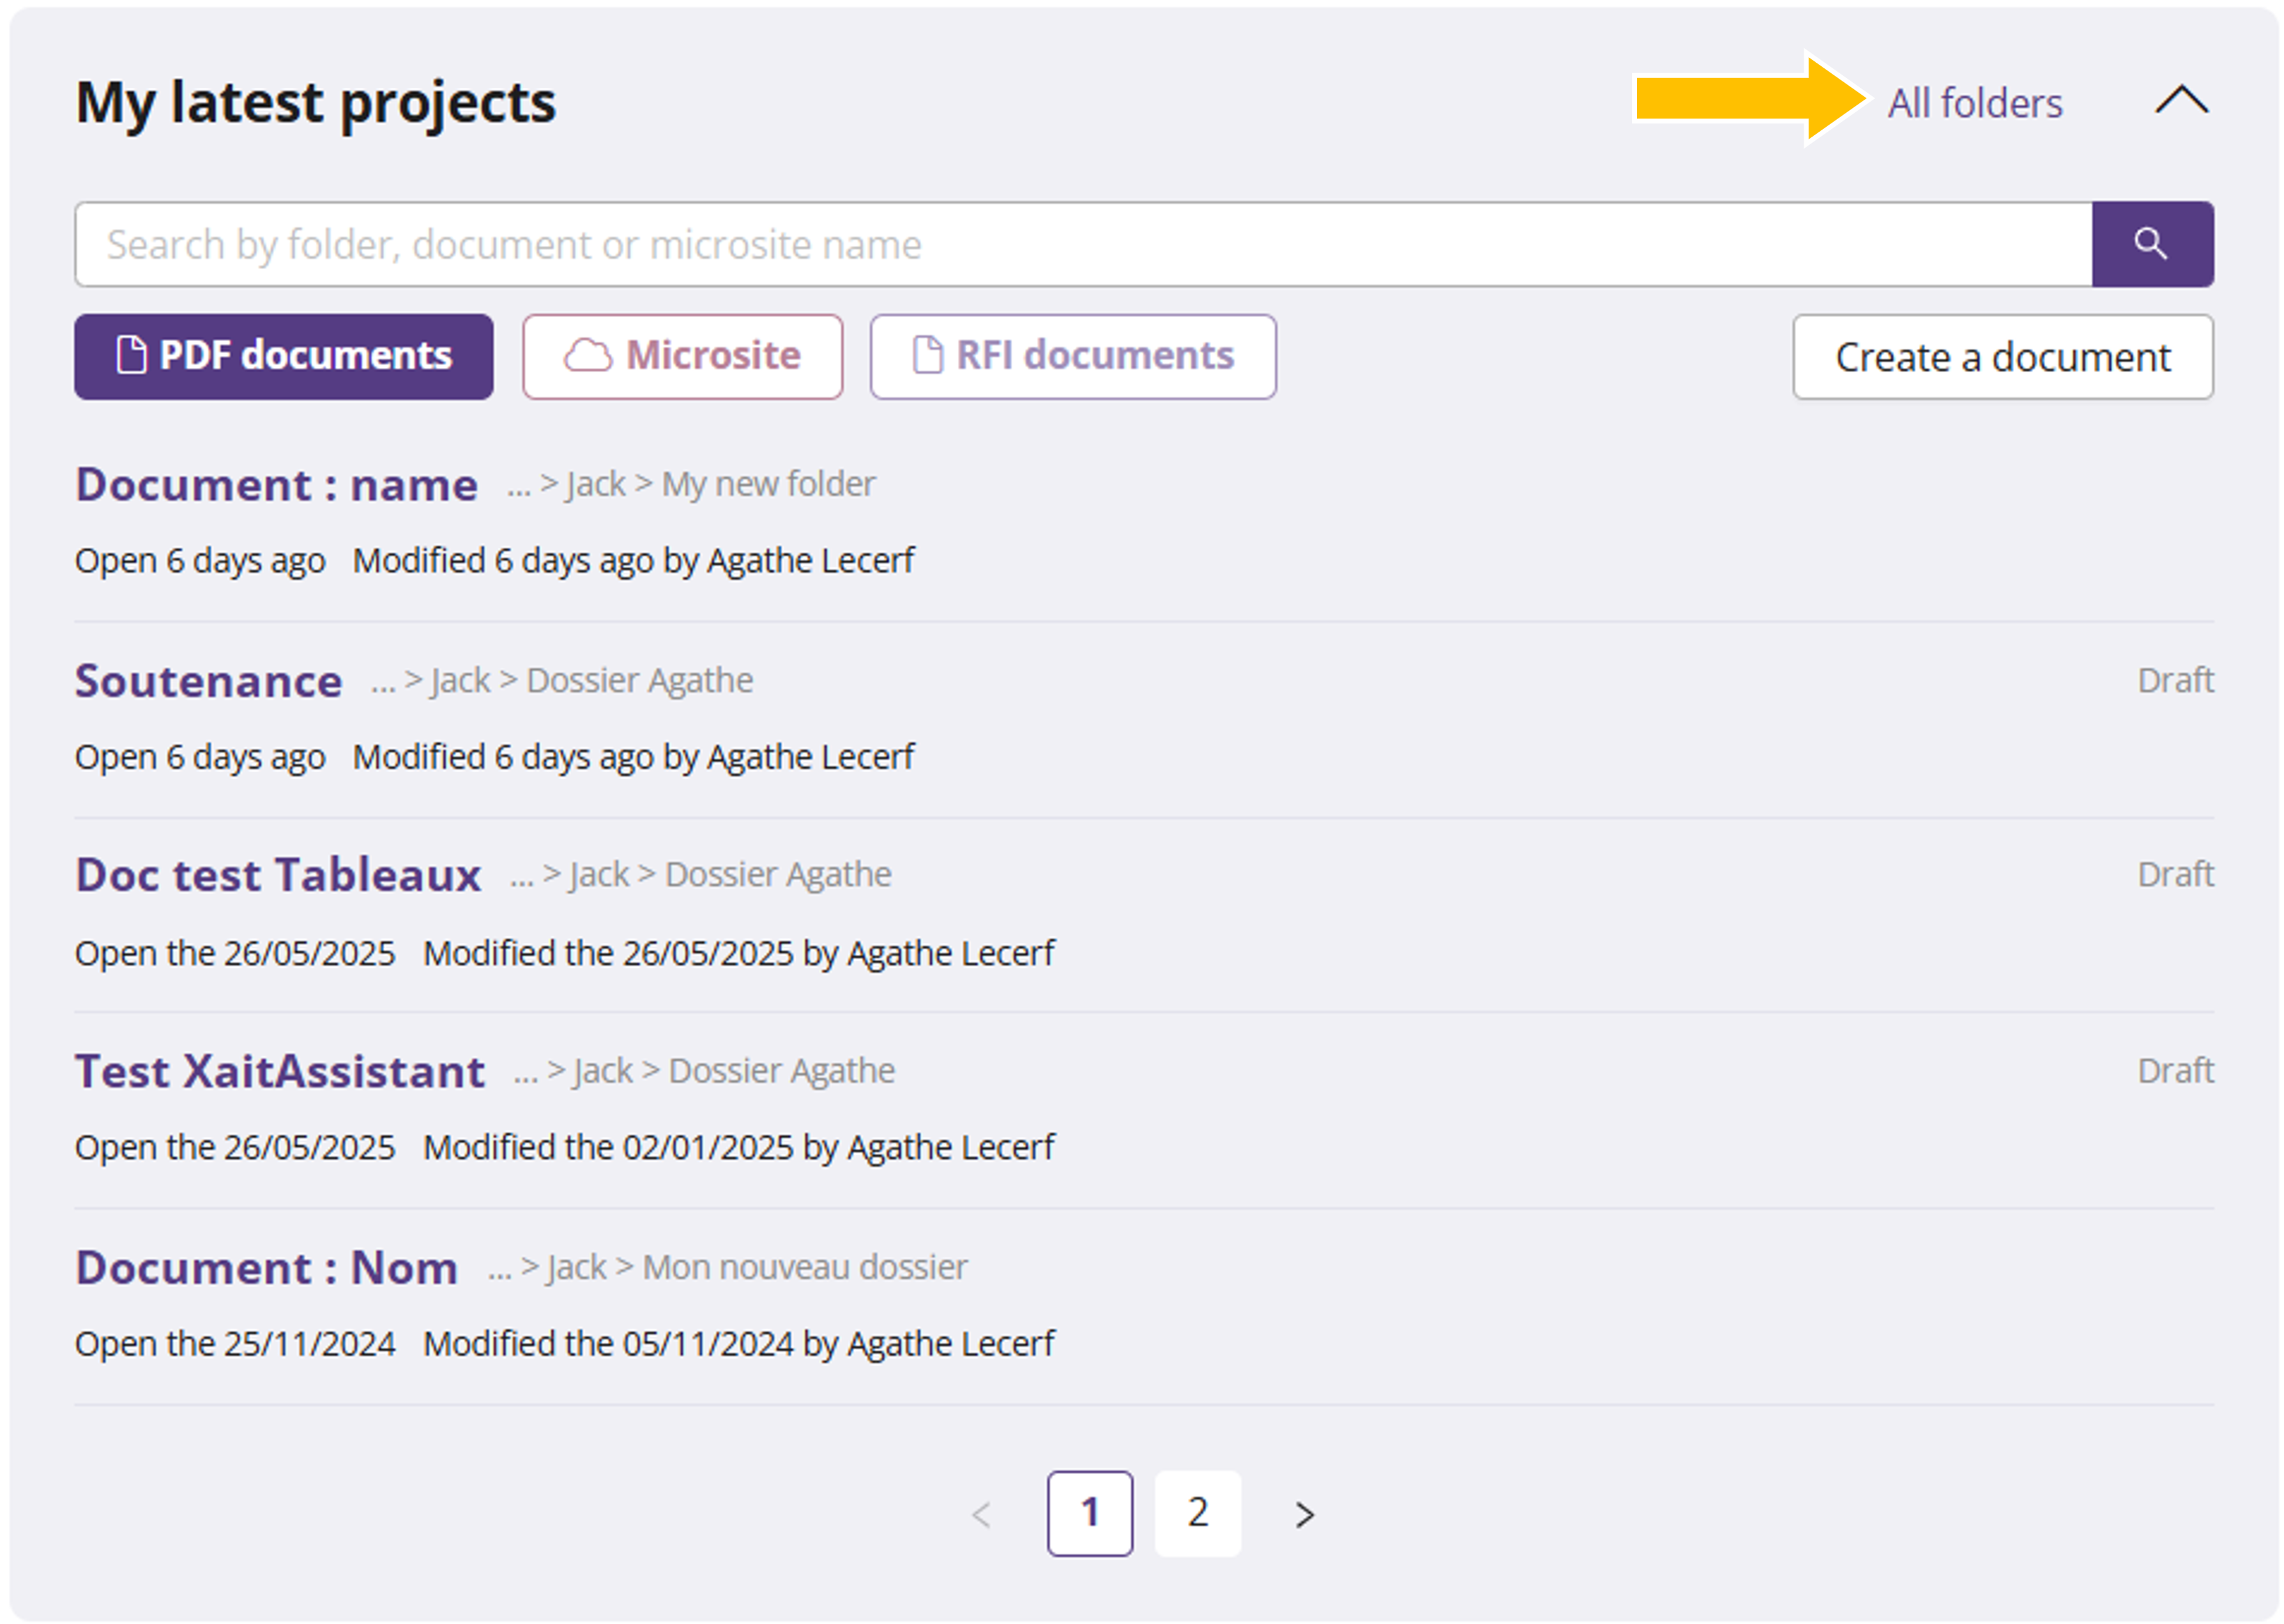
Task: Click the My new folder breadcrumb
Action: pyautogui.click(x=768, y=484)
